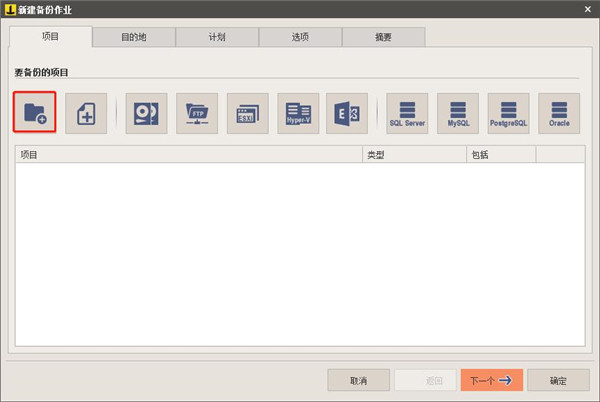Viewport: 600px width, 402px height.
Task: Add a MySQL database backup
Action: [458, 113]
